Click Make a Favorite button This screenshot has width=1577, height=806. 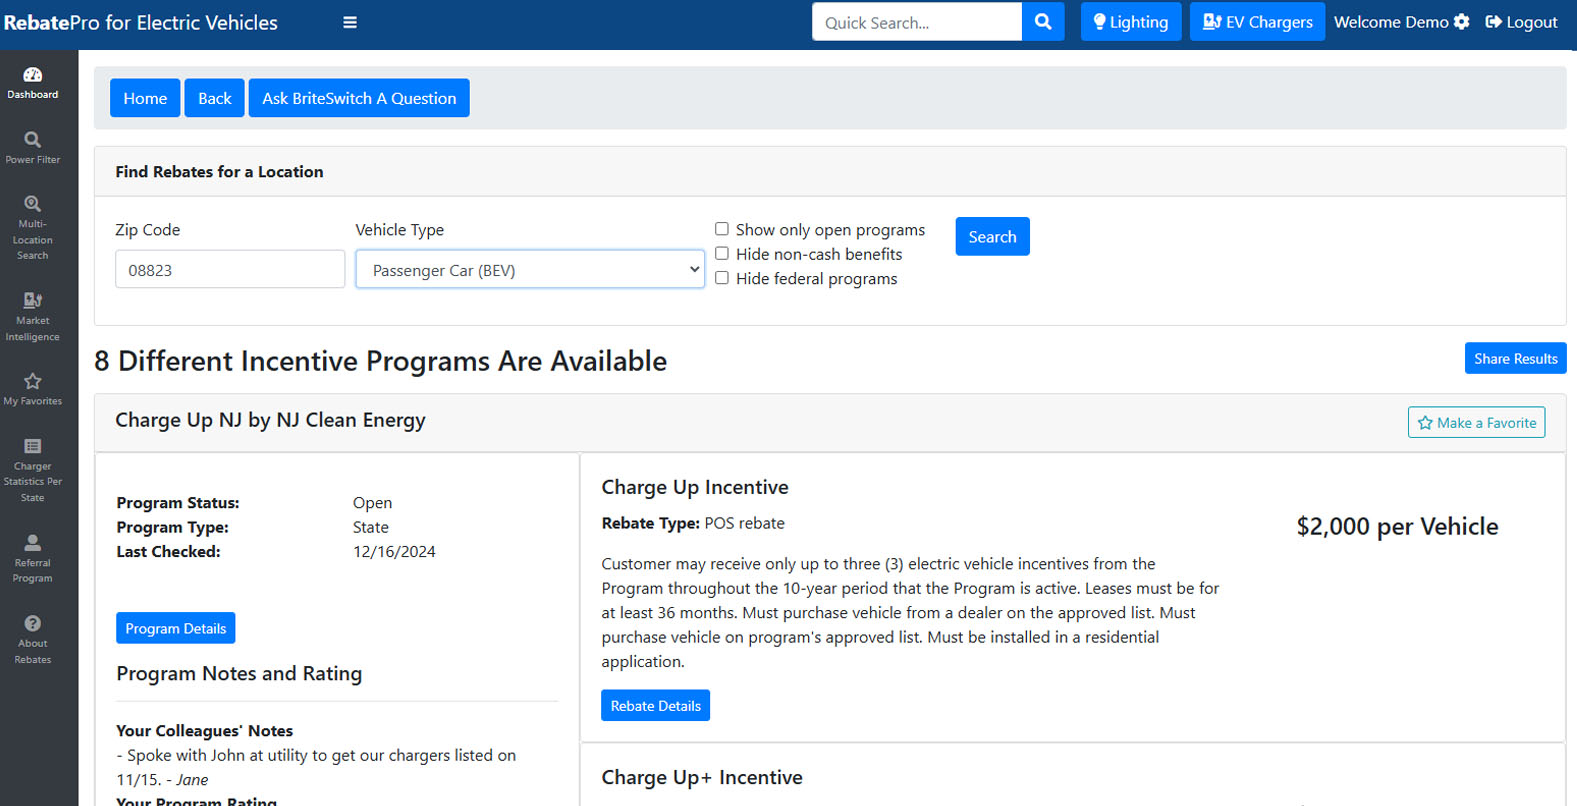tap(1476, 423)
